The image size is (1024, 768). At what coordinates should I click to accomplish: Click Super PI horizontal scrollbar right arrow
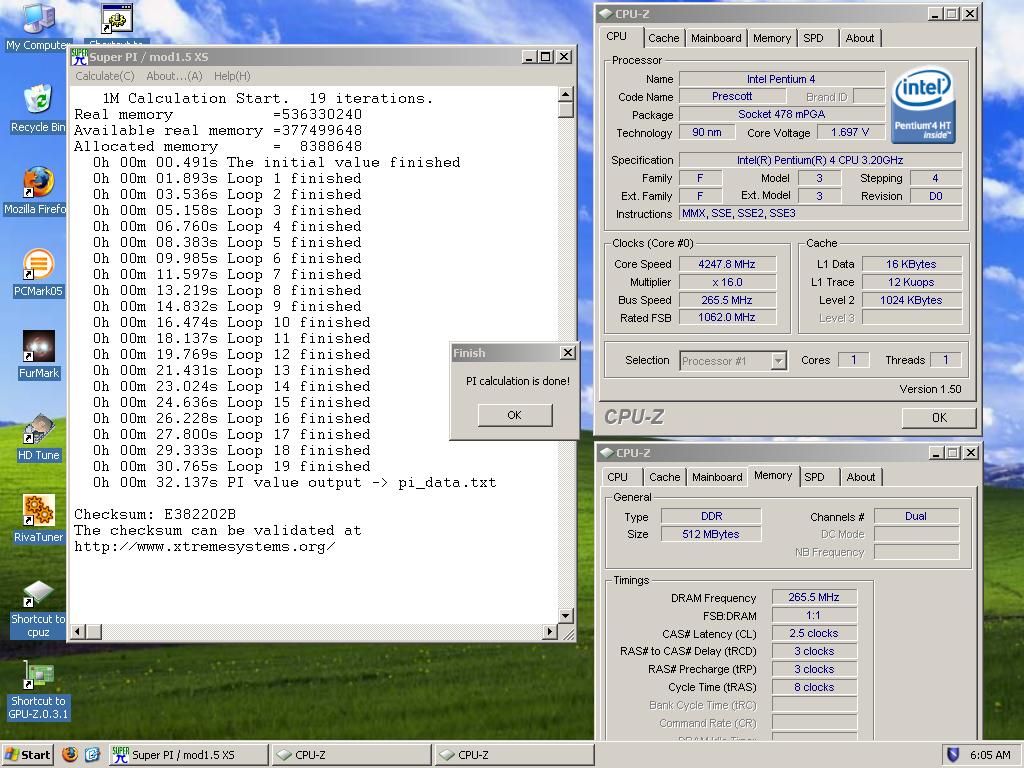point(550,631)
